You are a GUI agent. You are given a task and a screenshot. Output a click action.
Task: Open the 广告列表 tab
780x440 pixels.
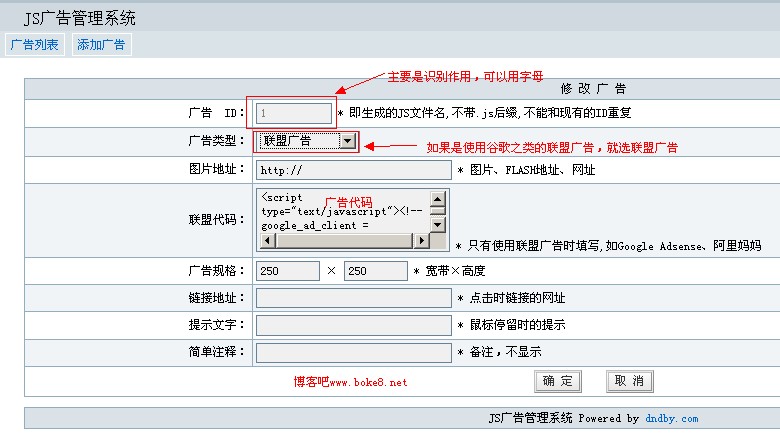[35, 45]
